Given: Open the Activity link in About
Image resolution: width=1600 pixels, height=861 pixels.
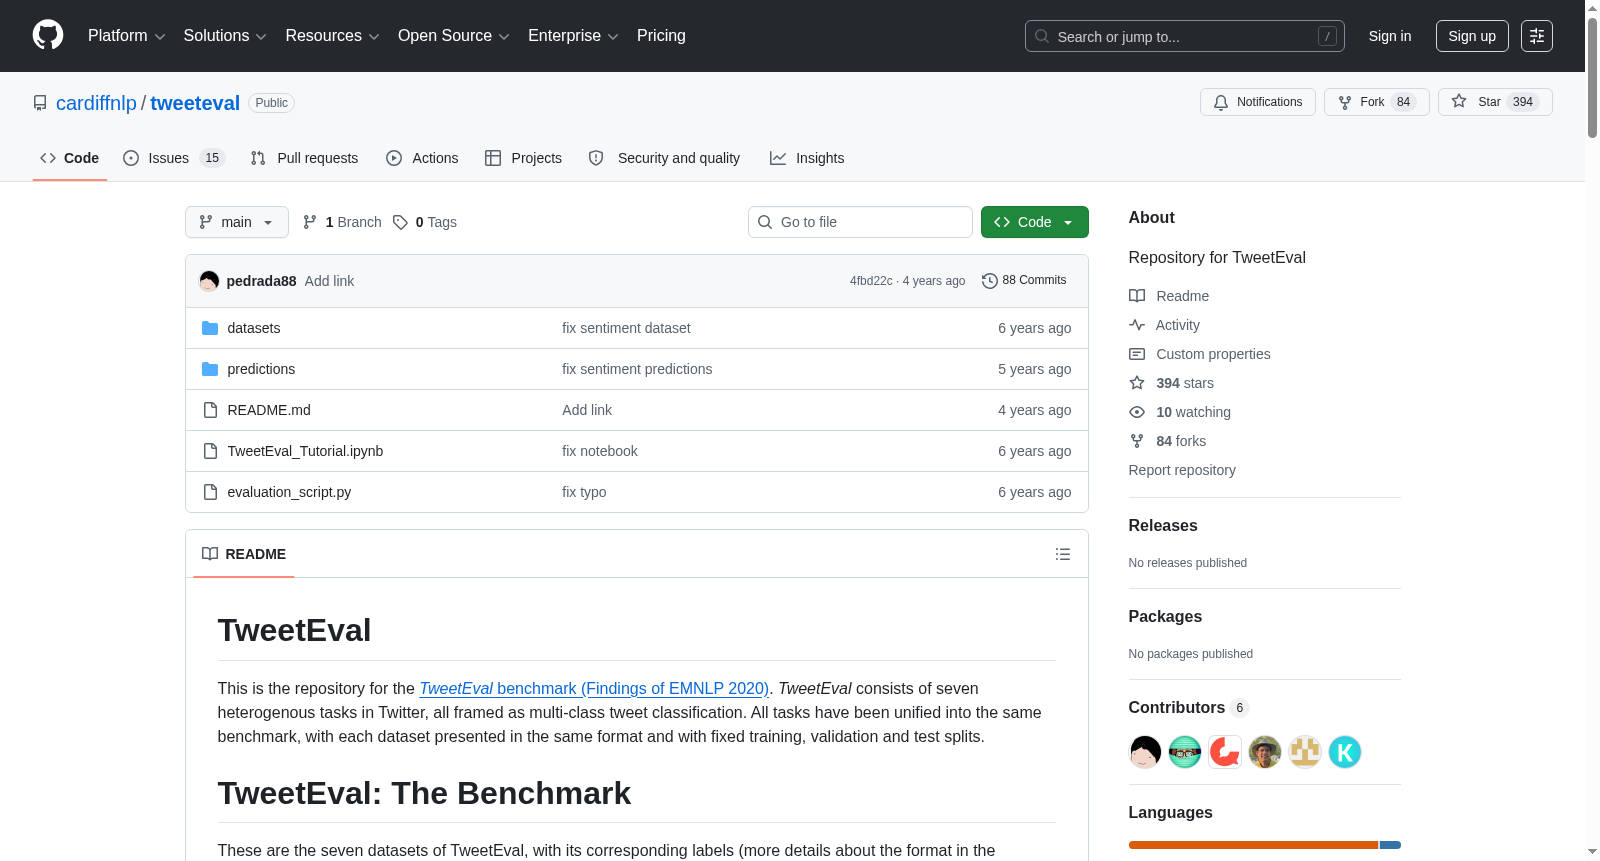Looking at the screenshot, I should 1164,325.
